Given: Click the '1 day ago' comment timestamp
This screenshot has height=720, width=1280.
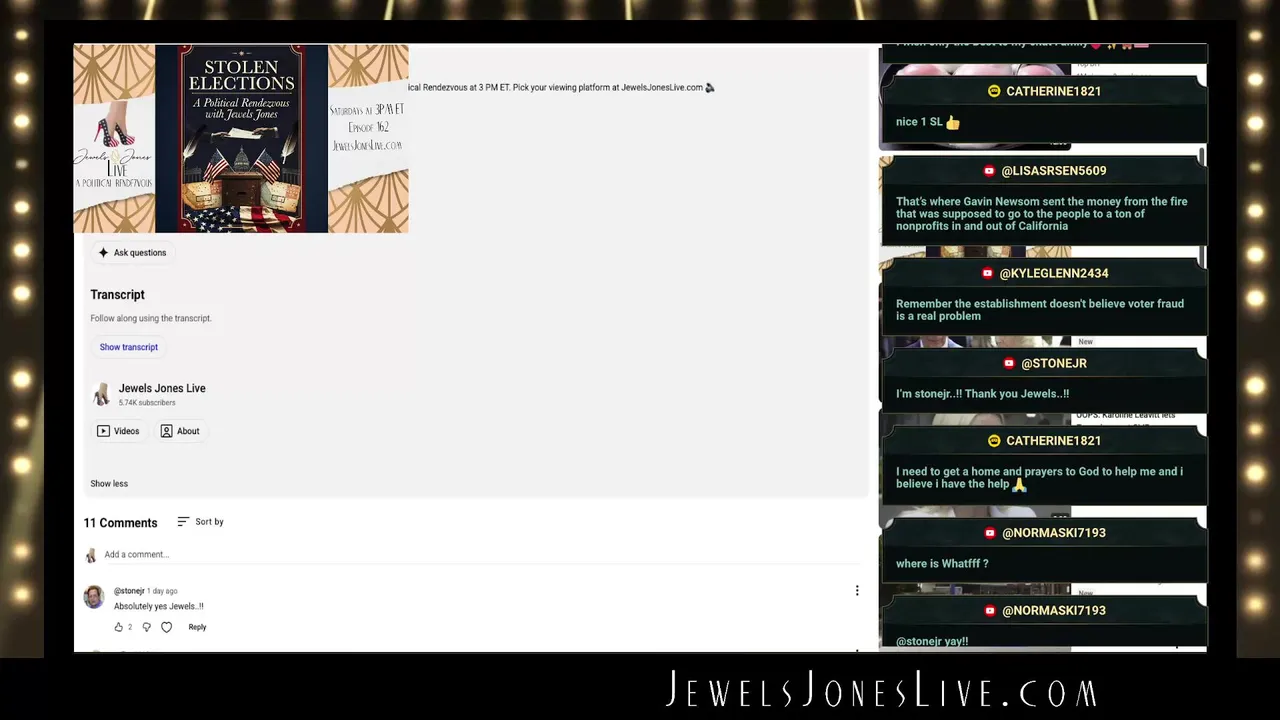Looking at the screenshot, I should pyautogui.click(x=162, y=591).
